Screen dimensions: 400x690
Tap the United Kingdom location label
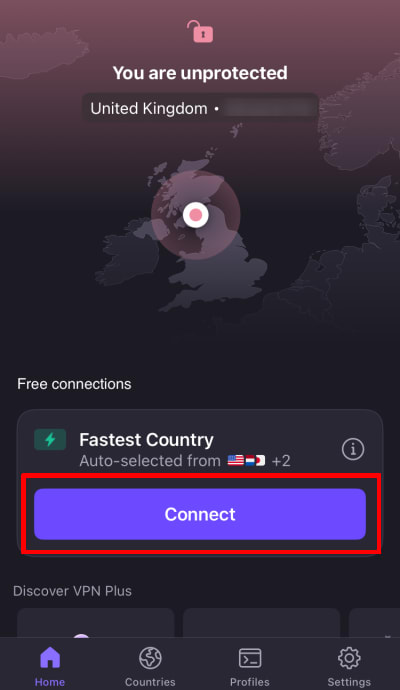149,108
